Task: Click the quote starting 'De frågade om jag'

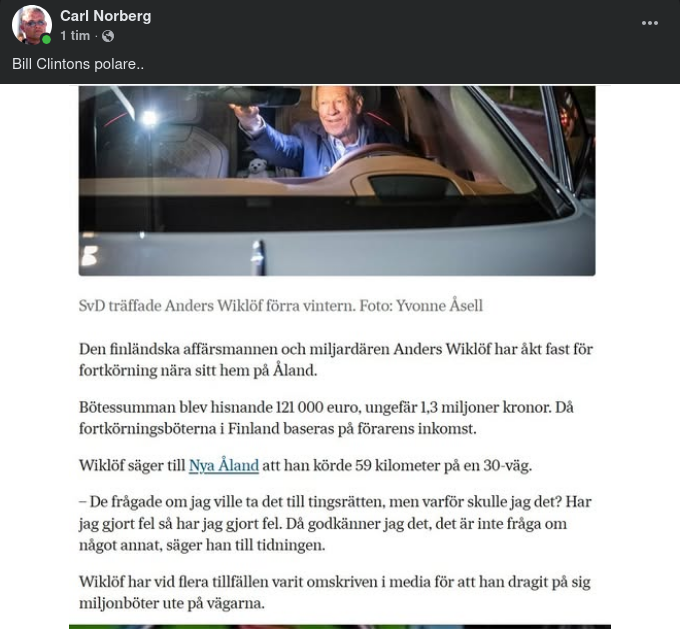Action: (x=335, y=523)
